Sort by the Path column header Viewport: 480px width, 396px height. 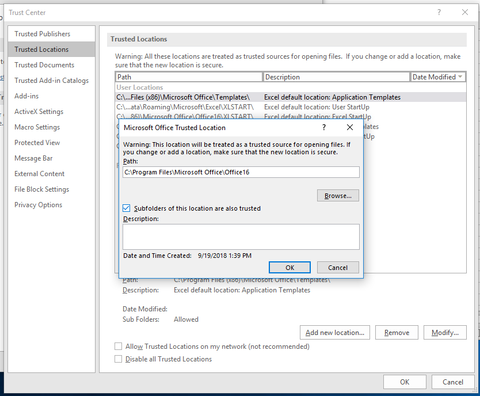click(189, 77)
